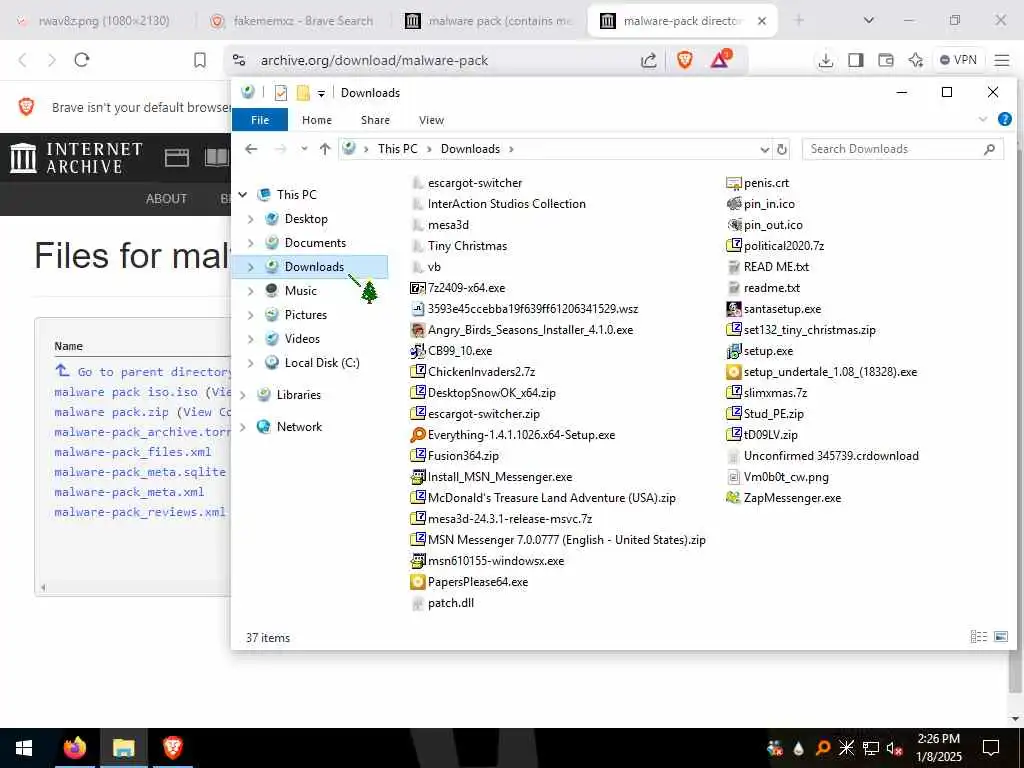Viewport: 1024px width, 768px height.
Task: Open the notifications action center icon
Action: point(991,748)
